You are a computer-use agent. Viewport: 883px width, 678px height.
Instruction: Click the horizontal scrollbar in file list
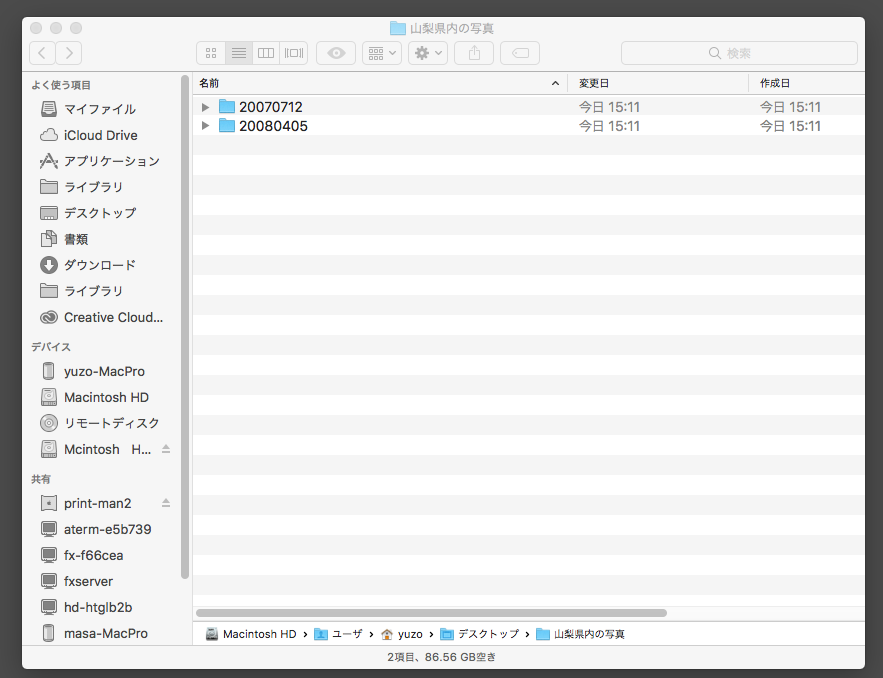tap(431, 613)
